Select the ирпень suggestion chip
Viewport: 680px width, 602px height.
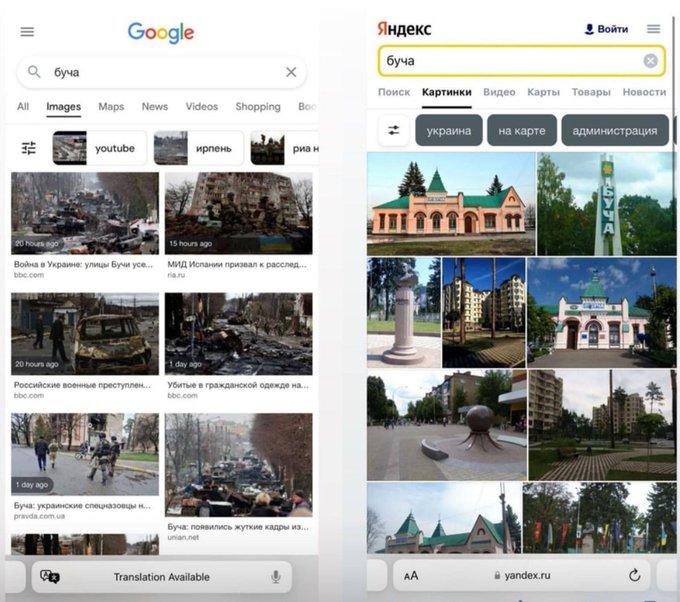[199, 148]
